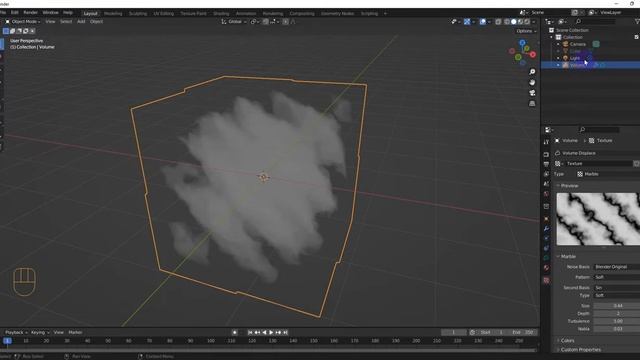Jump to the timeline end frame
640x360 pixels.
(285, 333)
